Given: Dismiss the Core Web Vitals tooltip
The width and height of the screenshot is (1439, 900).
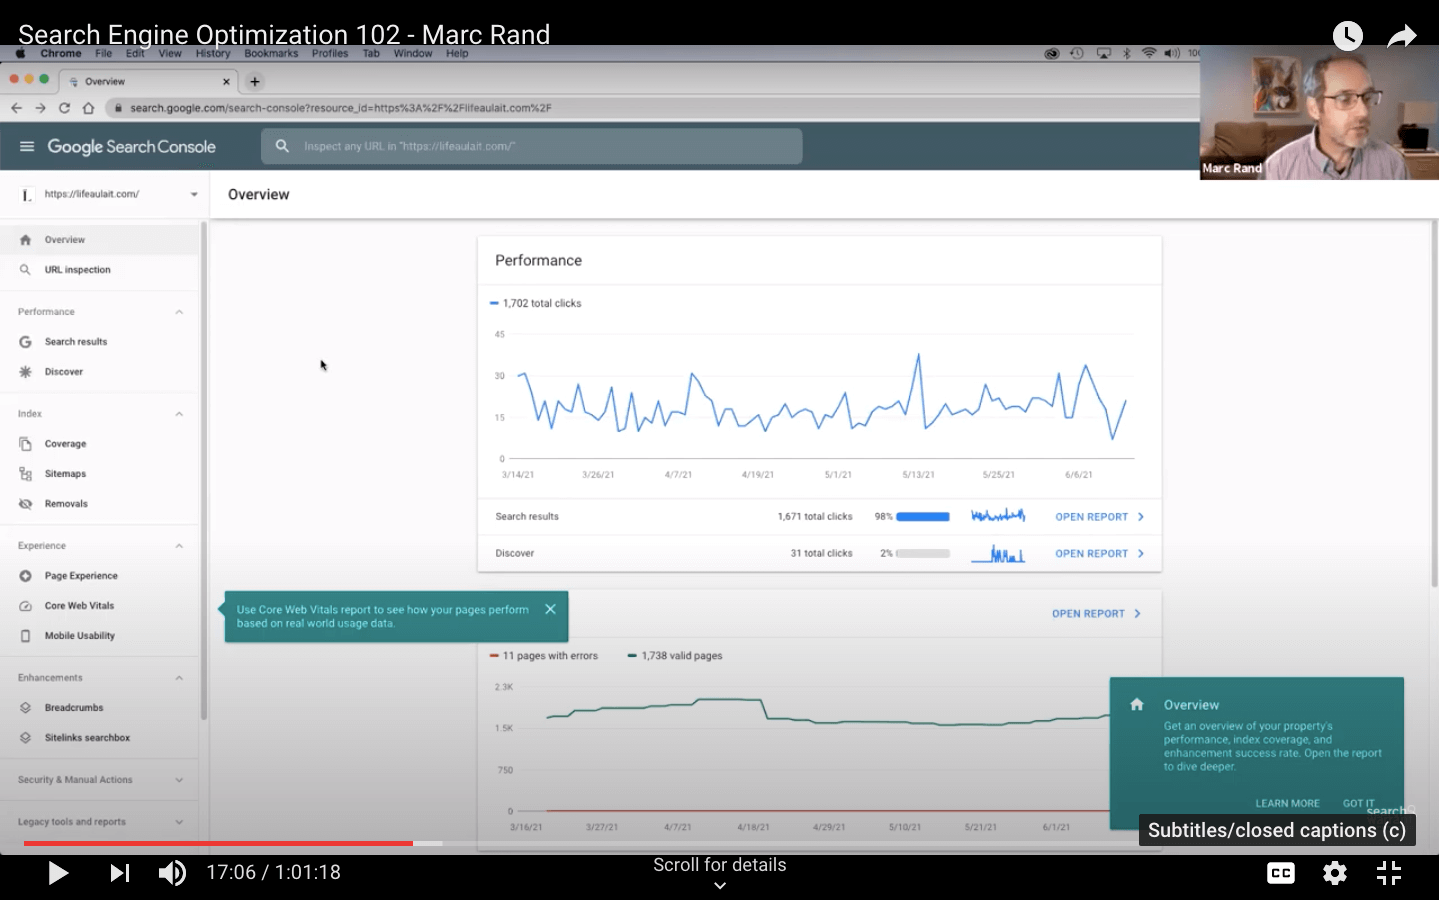Looking at the screenshot, I should 550,609.
